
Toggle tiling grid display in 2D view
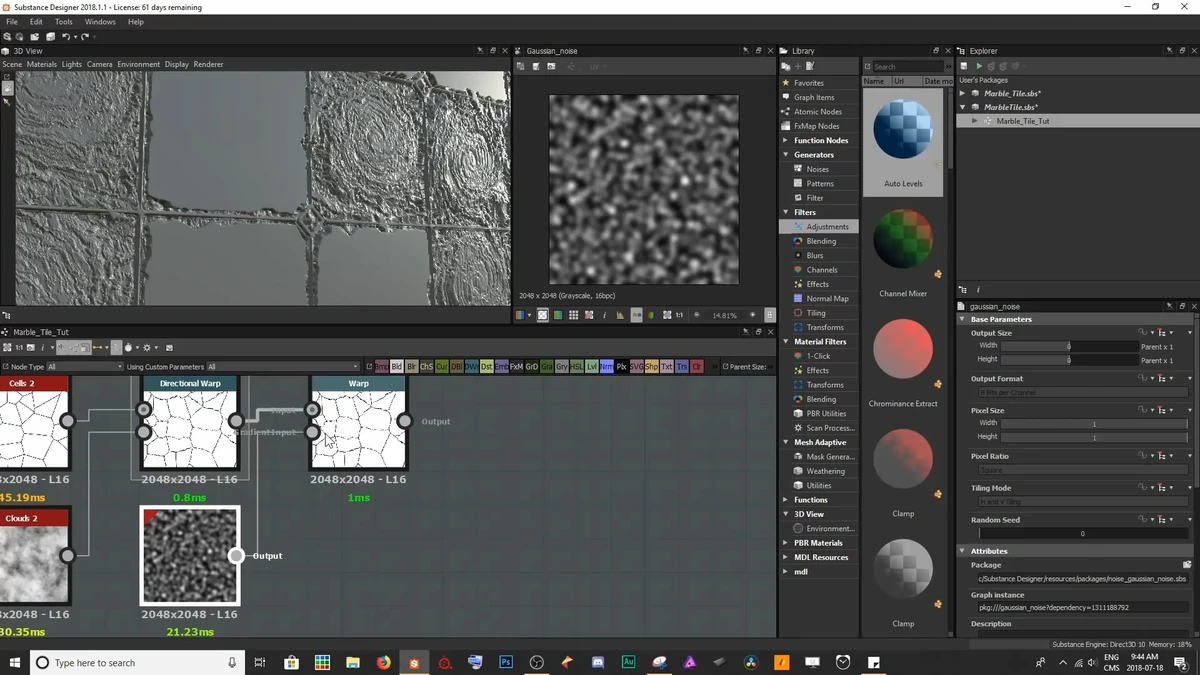(x=573, y=315)
